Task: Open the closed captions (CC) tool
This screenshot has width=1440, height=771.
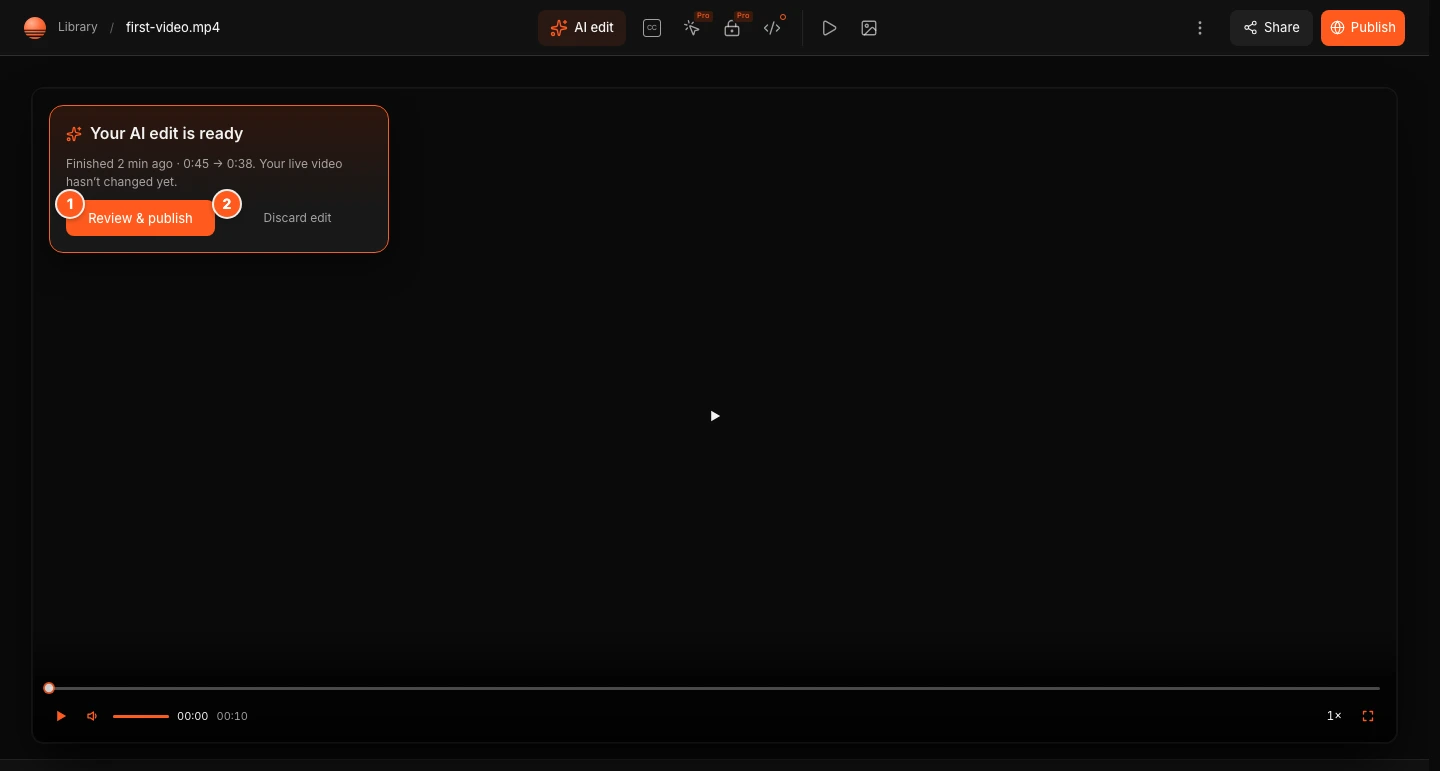Action: (652, 28)
